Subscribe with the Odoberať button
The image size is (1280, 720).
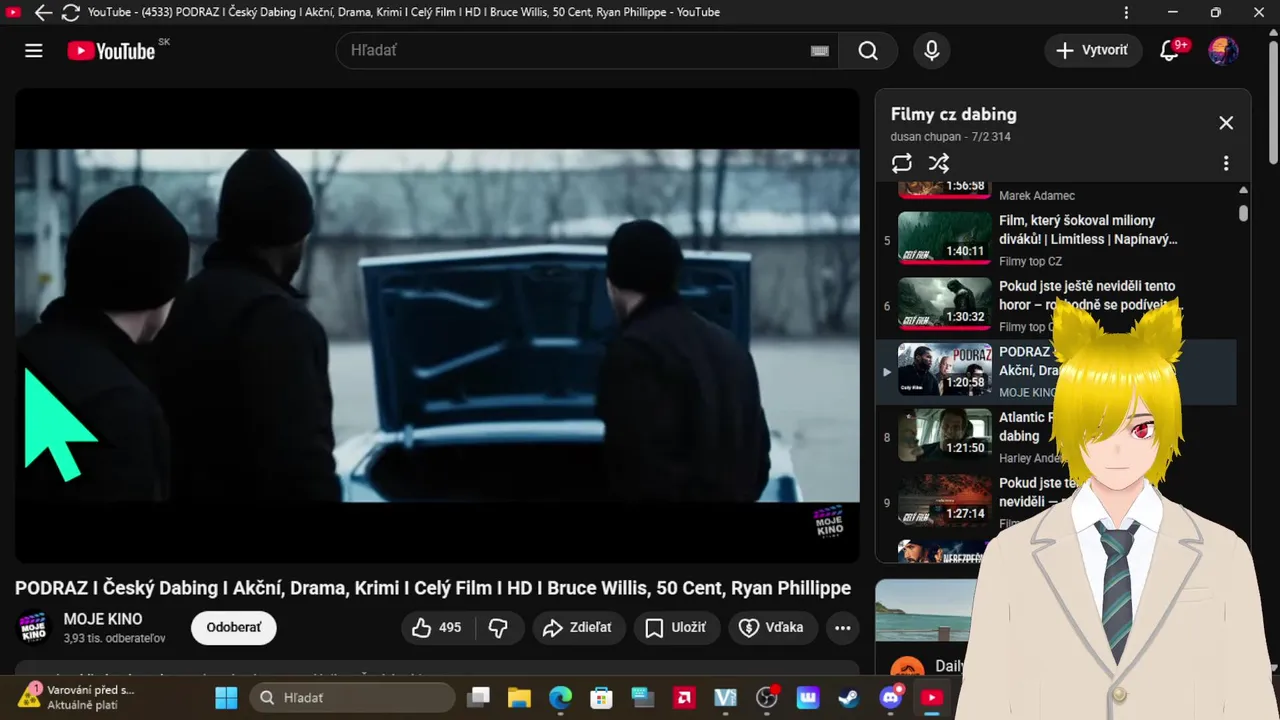pyautogui.click(x=234, y=628)
